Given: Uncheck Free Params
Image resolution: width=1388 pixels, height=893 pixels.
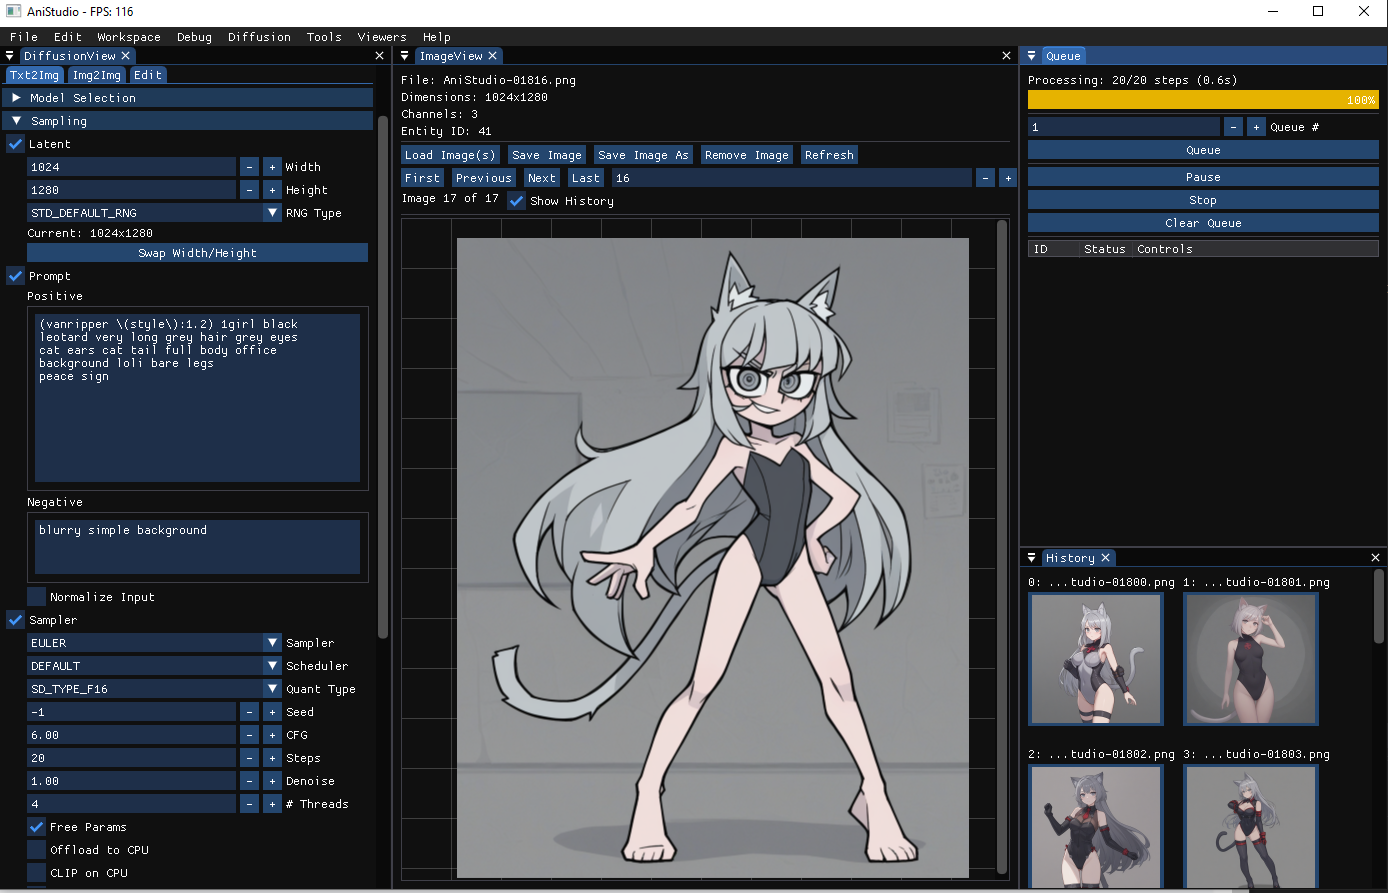Looking at the screenshot, I should point(36,827).
